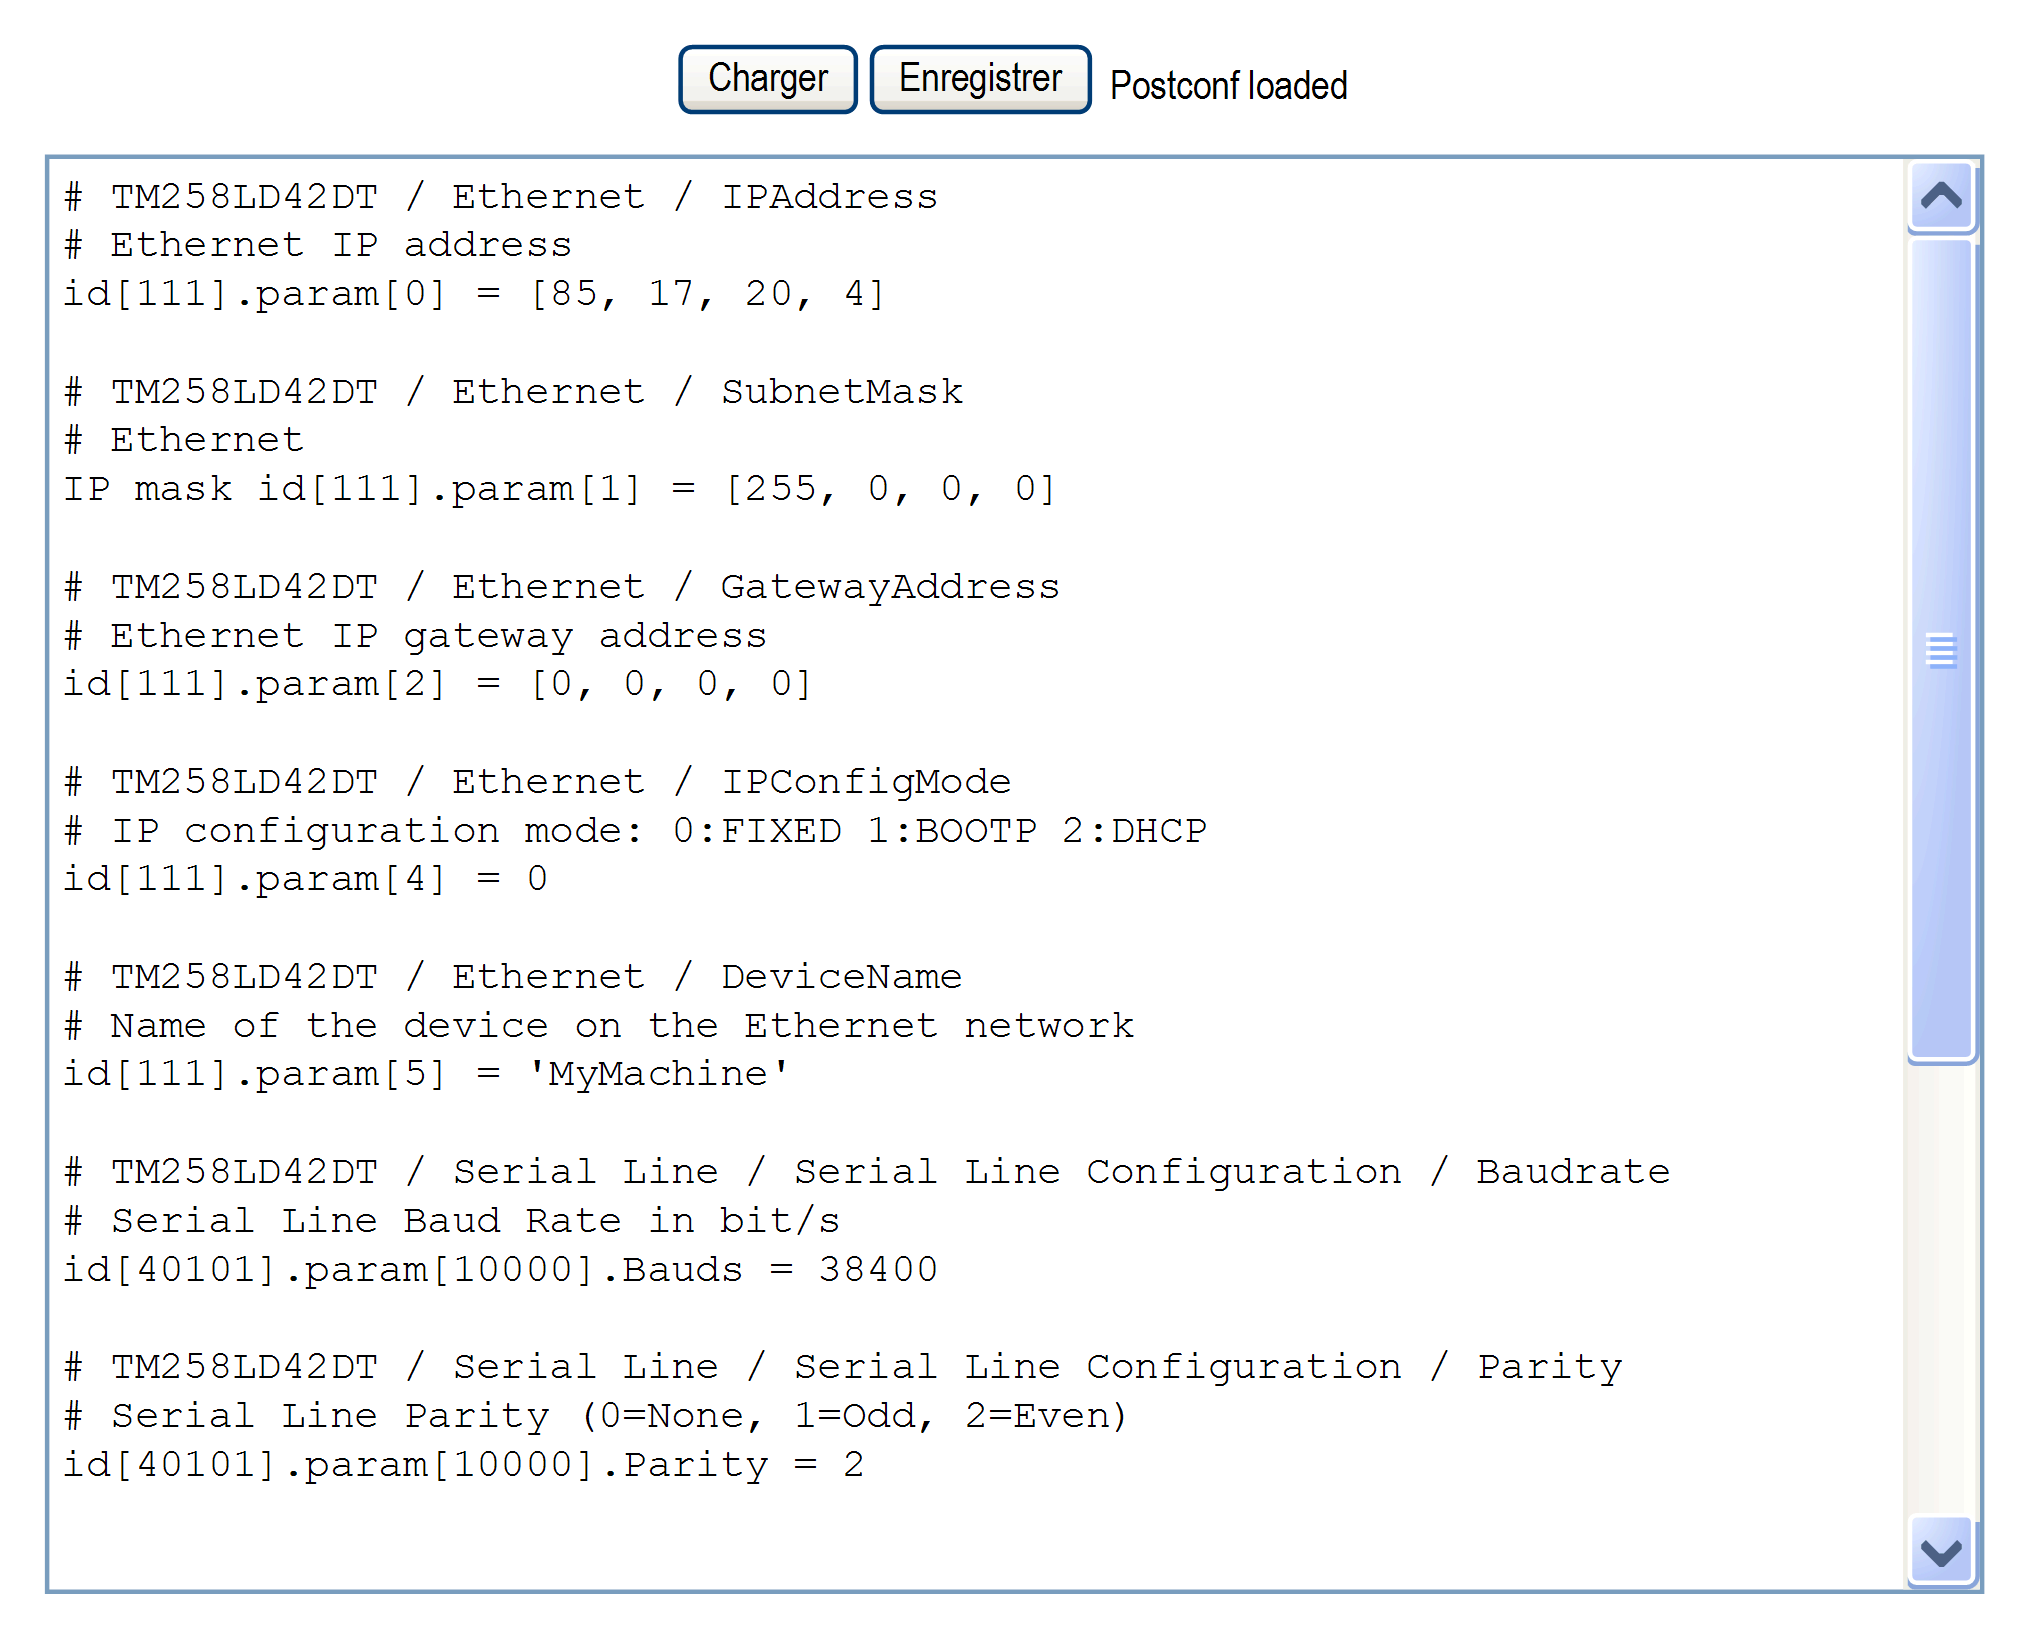Click the Parity = 2 line
Viewport: 2025px width, 1650px height.
point(463,1465)
